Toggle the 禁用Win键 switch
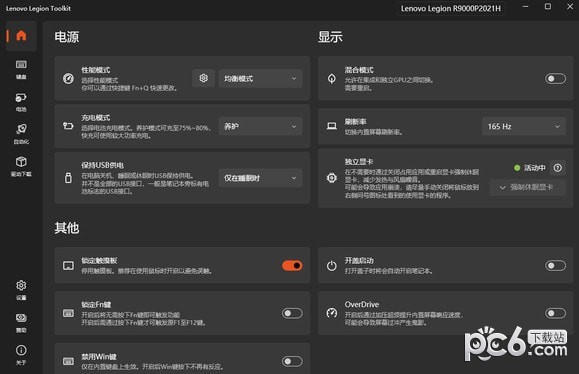Image resolution: width=579 pixels, height=374 pixels. pos(292,361)
